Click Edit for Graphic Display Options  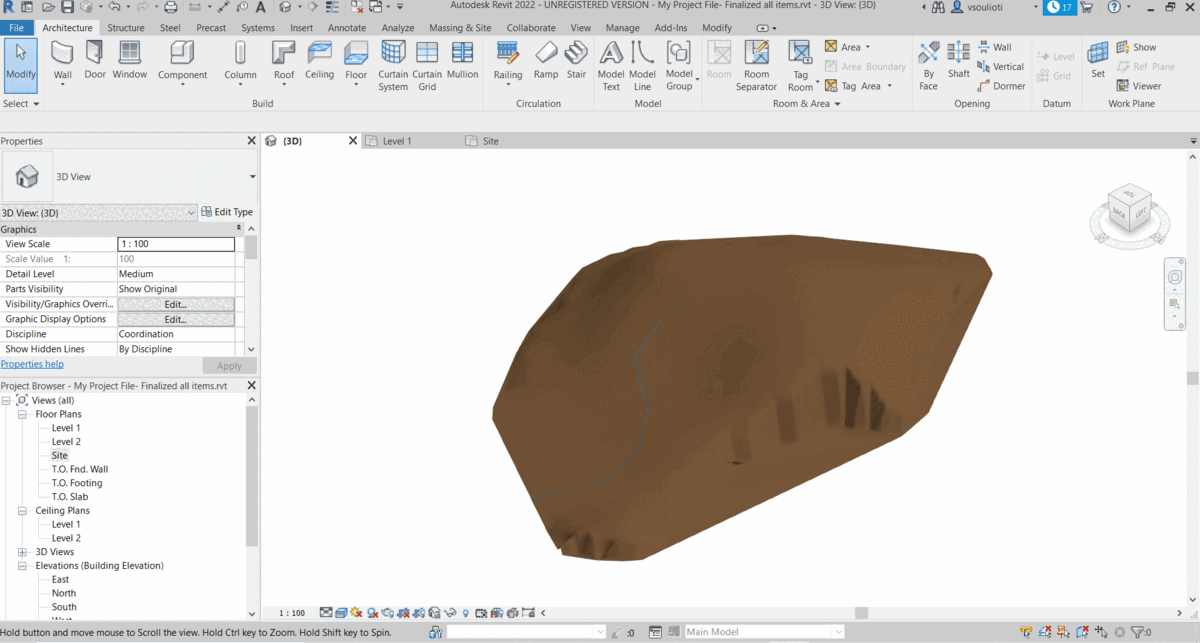(176, 319)
